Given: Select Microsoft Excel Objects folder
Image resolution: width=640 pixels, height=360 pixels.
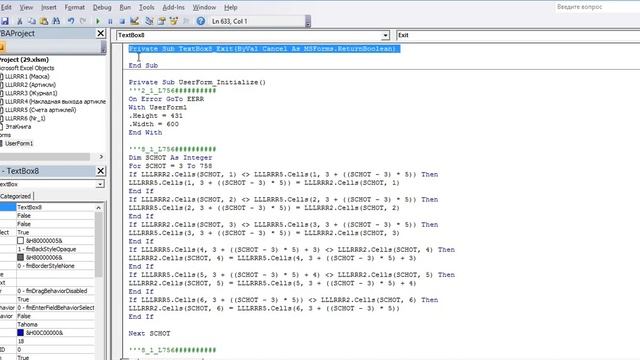Looking at the screenshot, I should tap(27, 68).
